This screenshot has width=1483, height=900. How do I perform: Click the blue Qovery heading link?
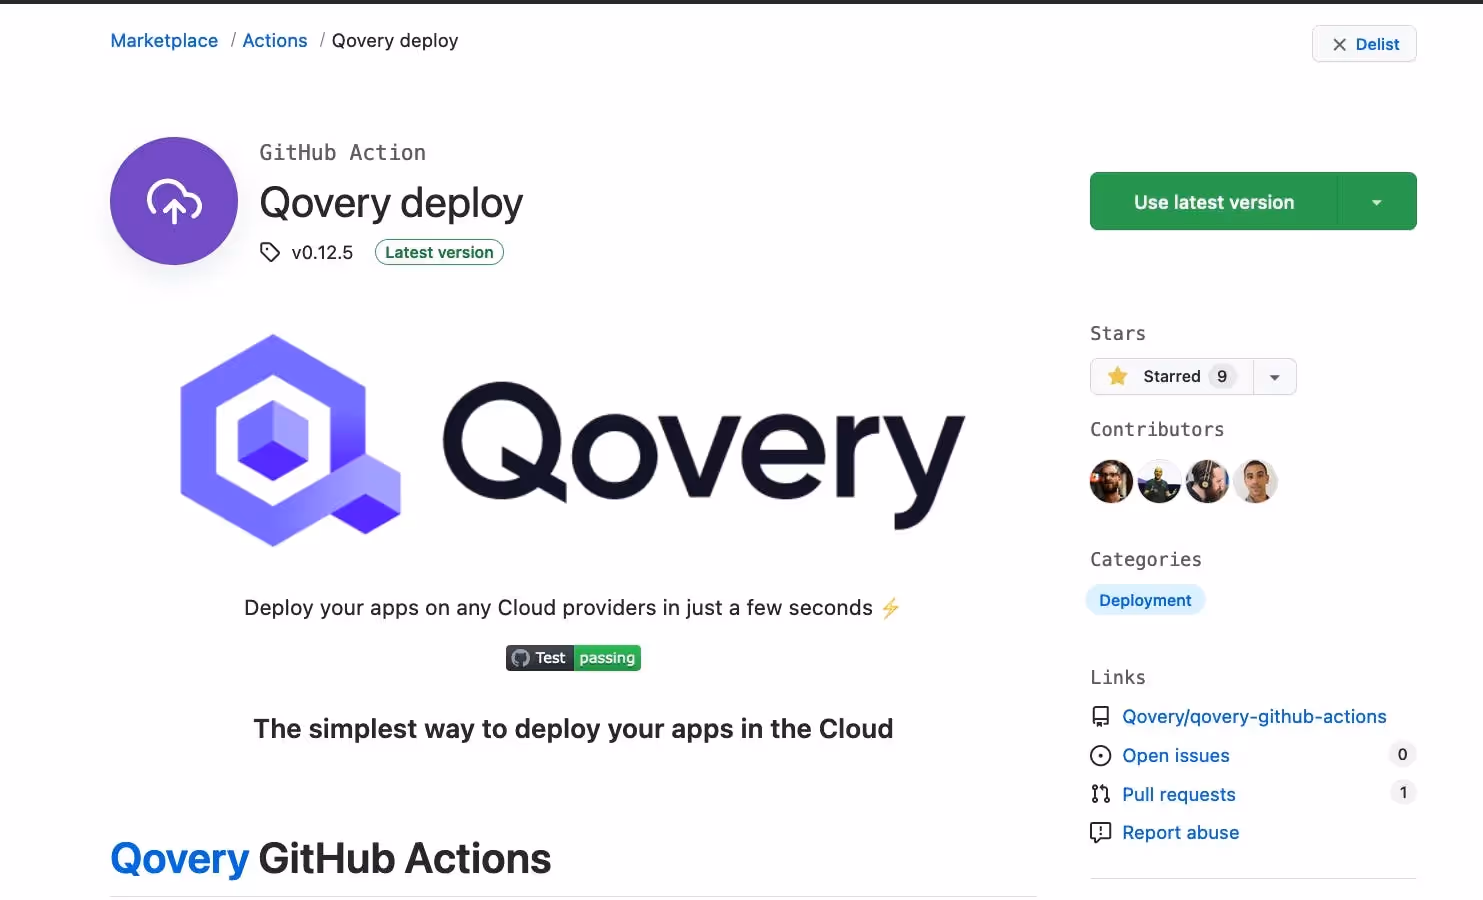click(x=178, y=858)
